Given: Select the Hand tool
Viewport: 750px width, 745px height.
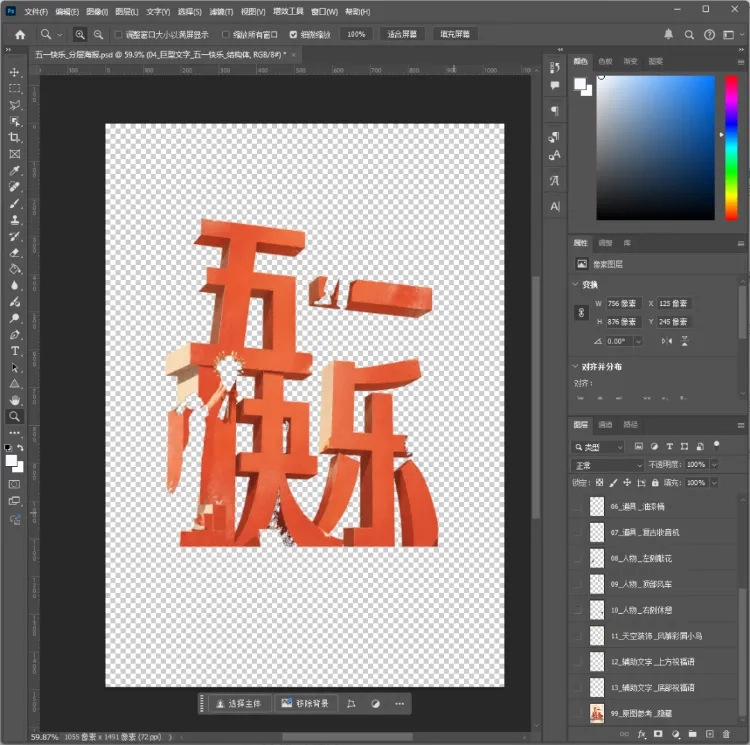Looking at the screenshot, I should 14,400.
